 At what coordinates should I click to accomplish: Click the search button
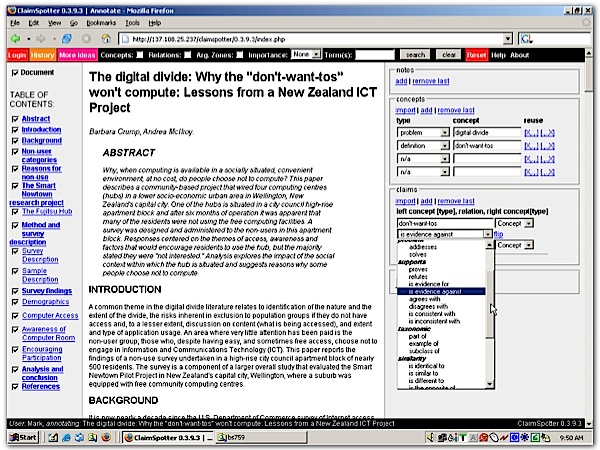[415, 55]
